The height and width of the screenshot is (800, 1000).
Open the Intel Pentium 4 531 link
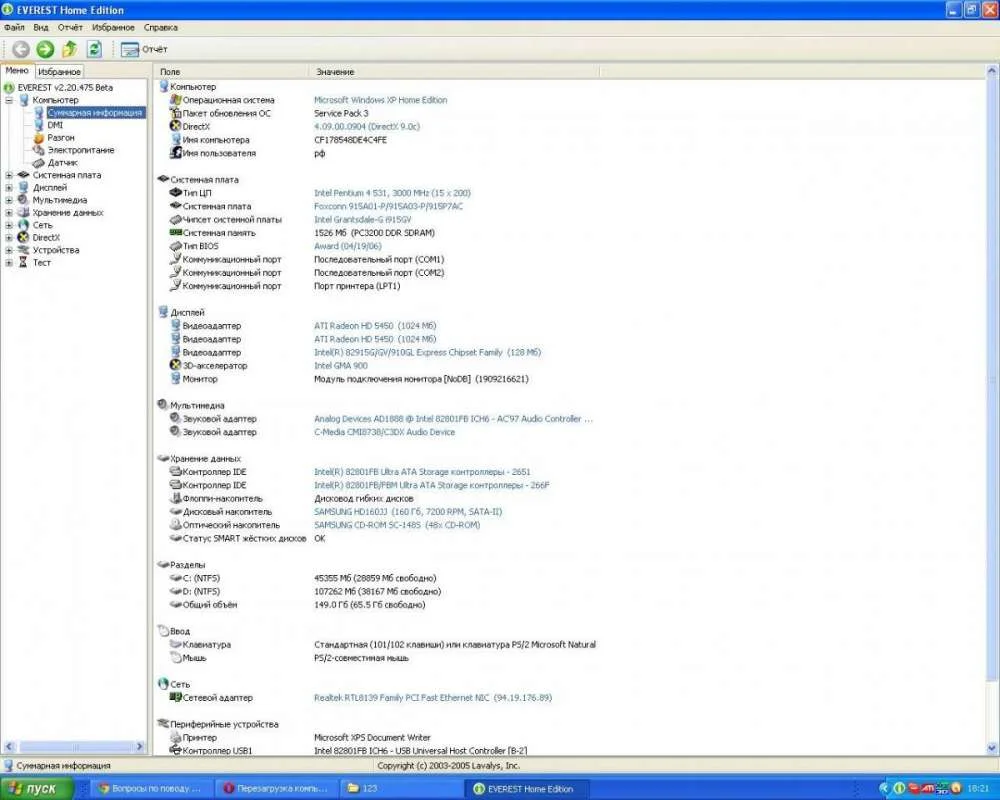point(392,193)
